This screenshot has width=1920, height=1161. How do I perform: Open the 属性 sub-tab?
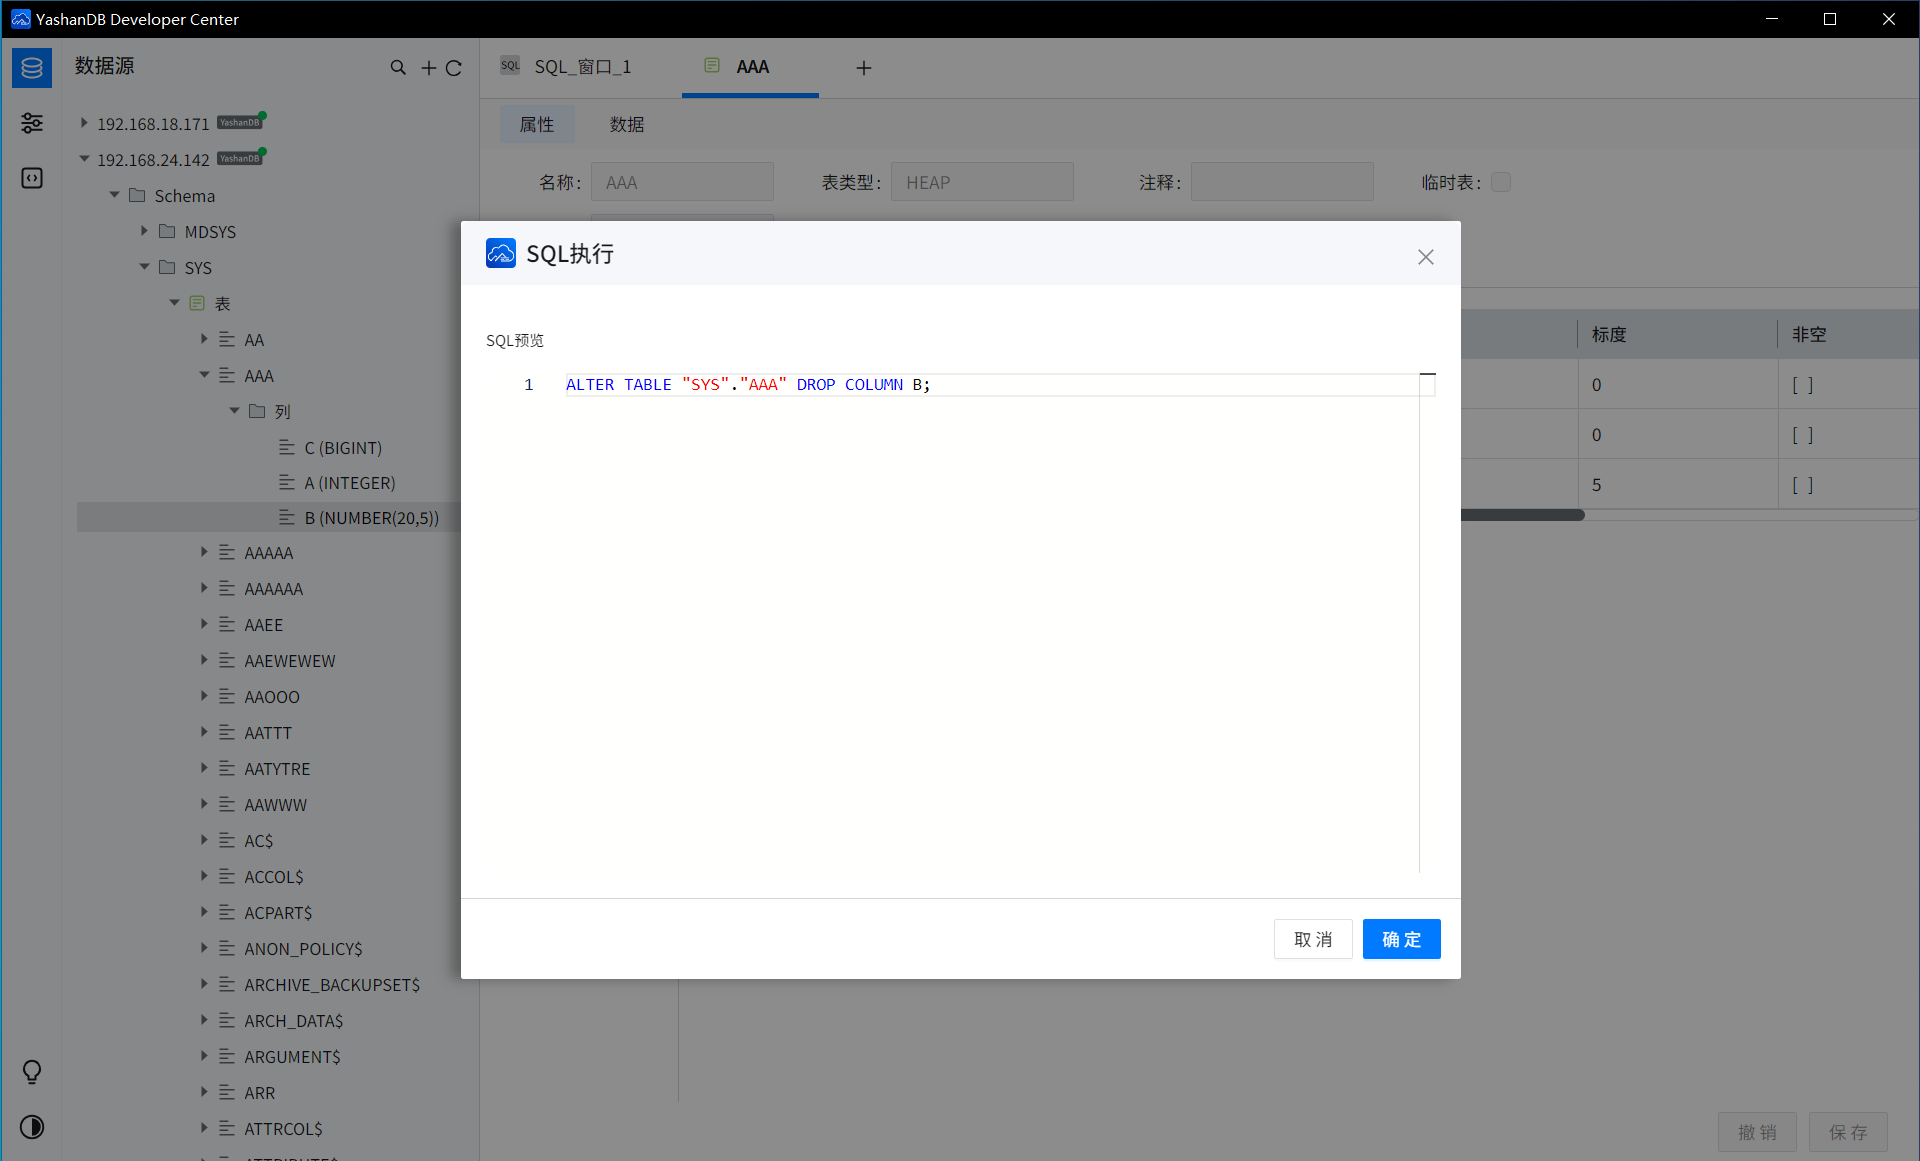point(537,124)
